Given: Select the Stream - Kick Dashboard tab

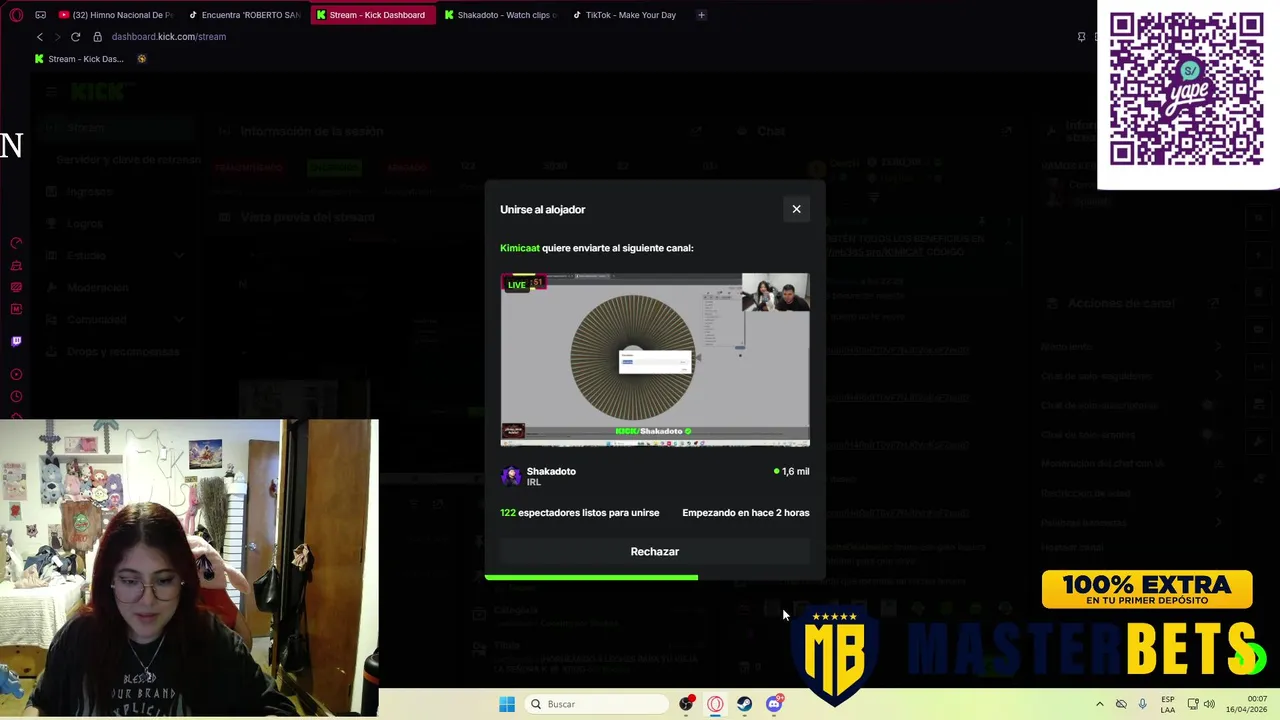Looking at the screenshot, I should (373, 15).
